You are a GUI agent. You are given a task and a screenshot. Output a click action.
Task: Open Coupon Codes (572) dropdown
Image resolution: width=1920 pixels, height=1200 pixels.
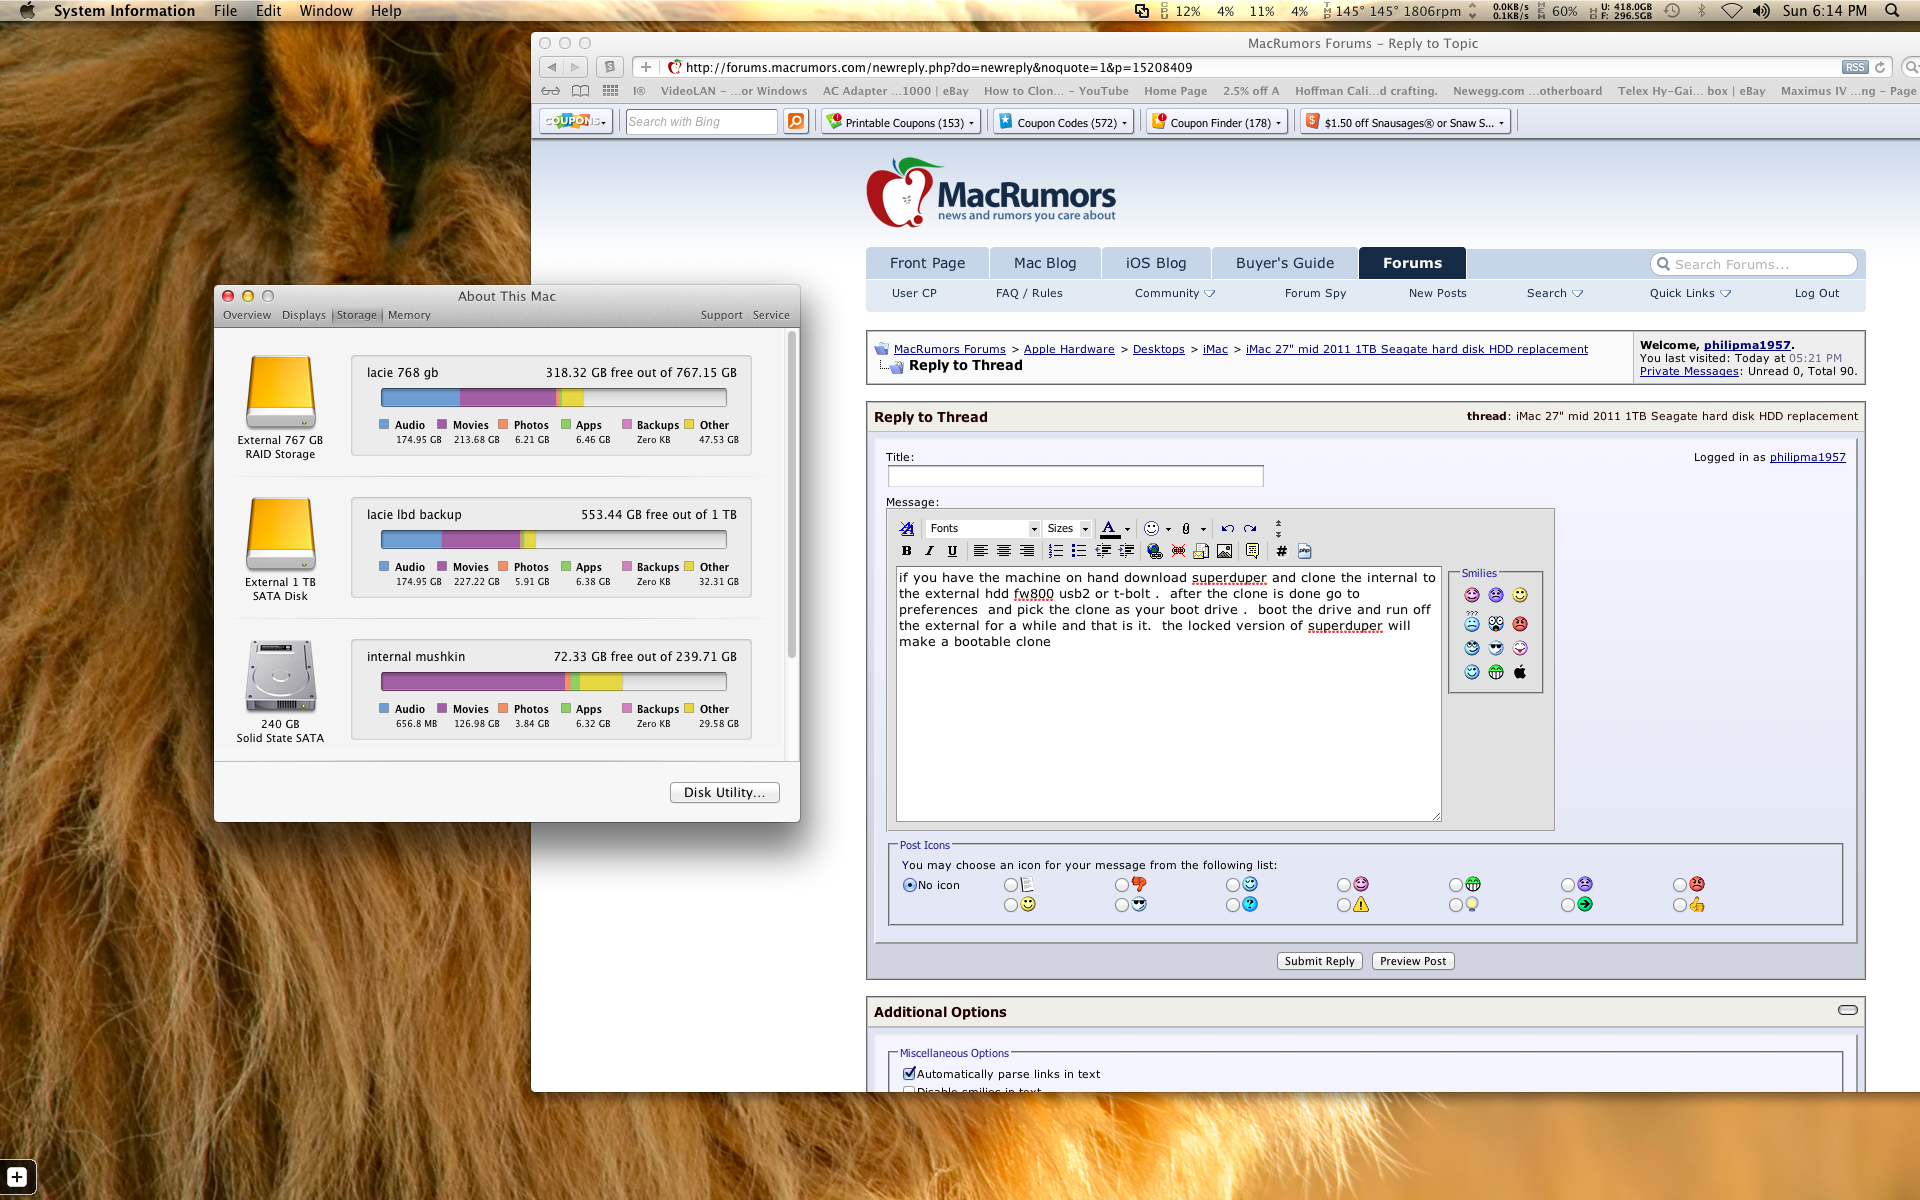pyautogui.click(x=1062, y=122)
